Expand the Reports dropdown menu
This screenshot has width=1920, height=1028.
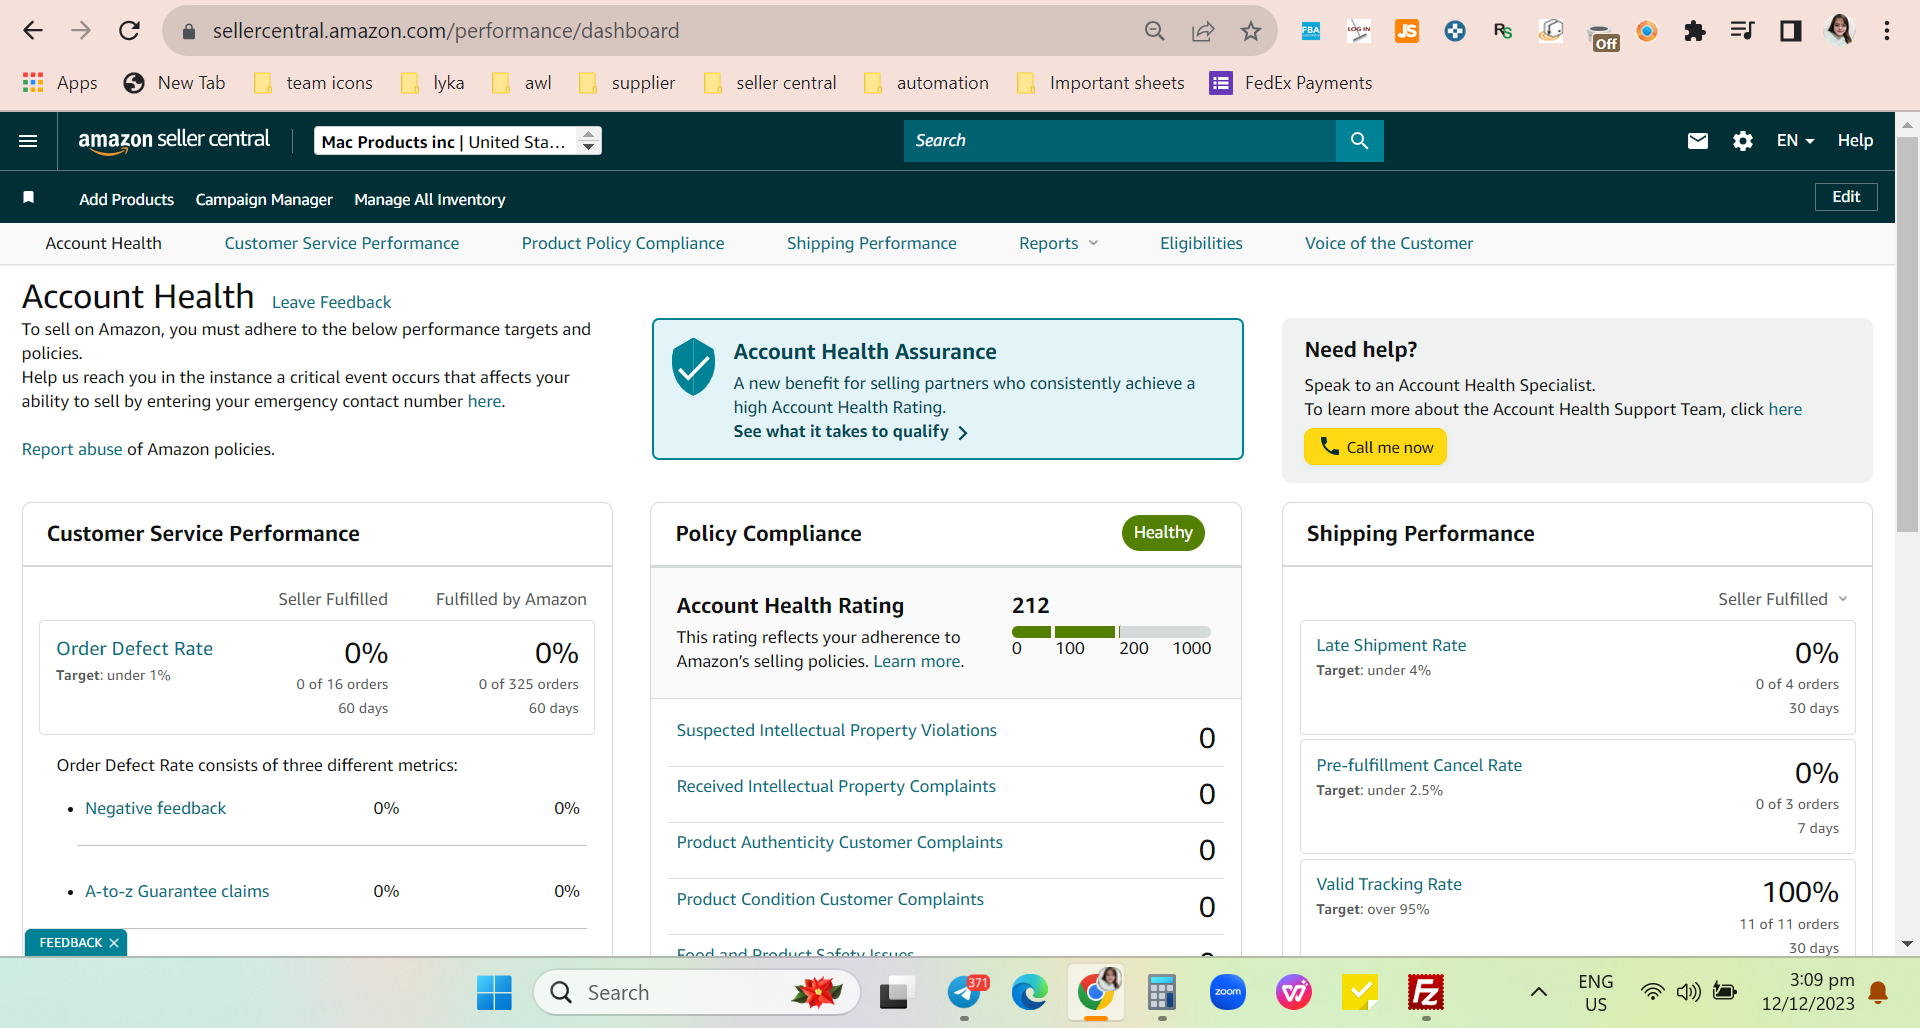coord(1058,243)
